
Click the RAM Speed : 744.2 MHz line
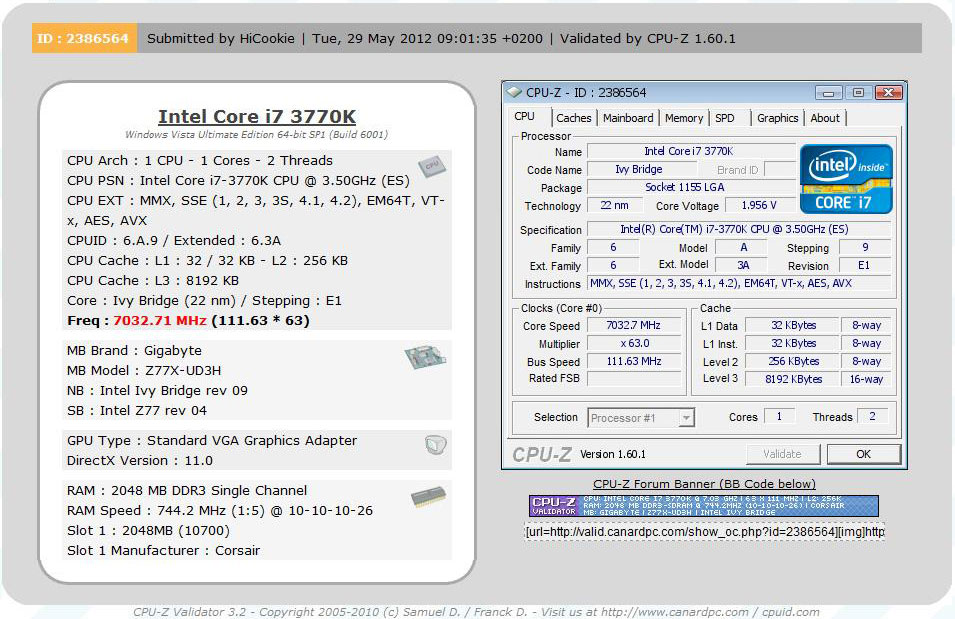click(x=220, y=511)
